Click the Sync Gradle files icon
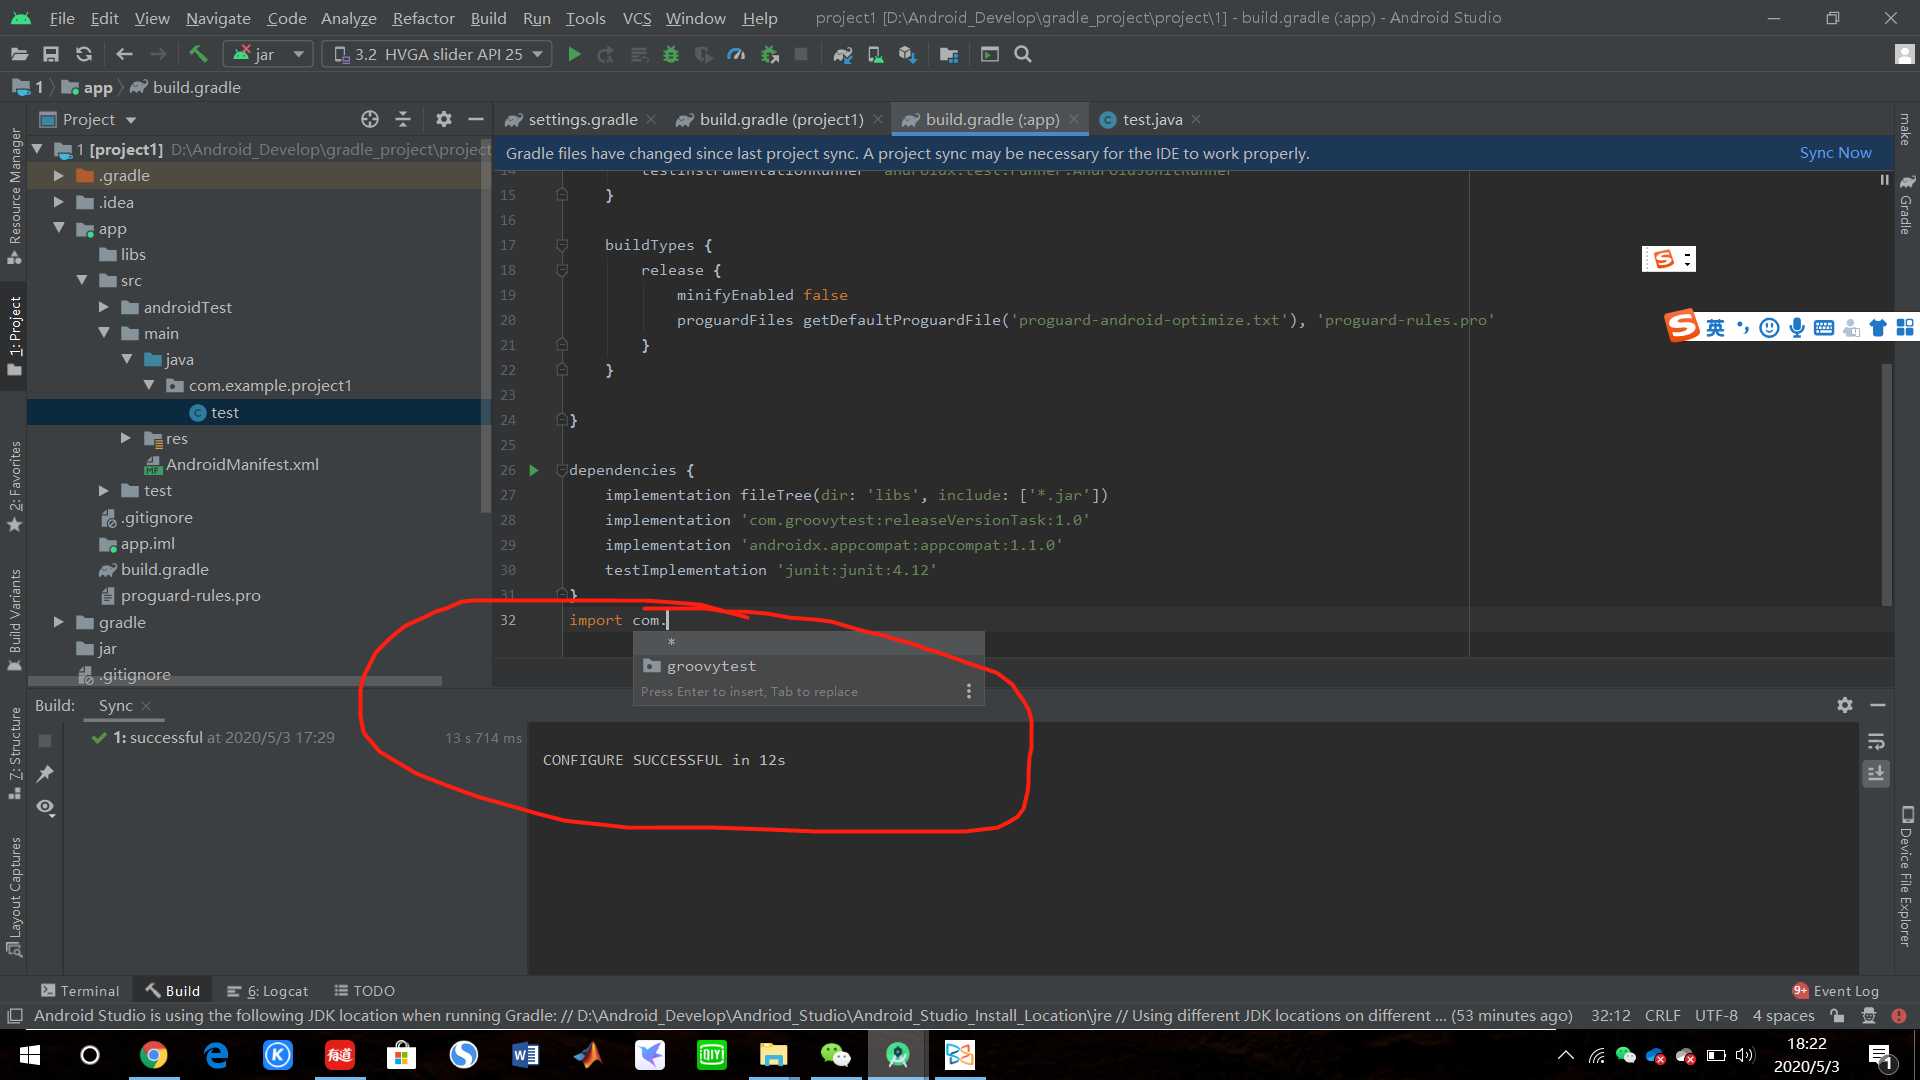Viewport: 1920px width, 1080px height. [841, 53]
